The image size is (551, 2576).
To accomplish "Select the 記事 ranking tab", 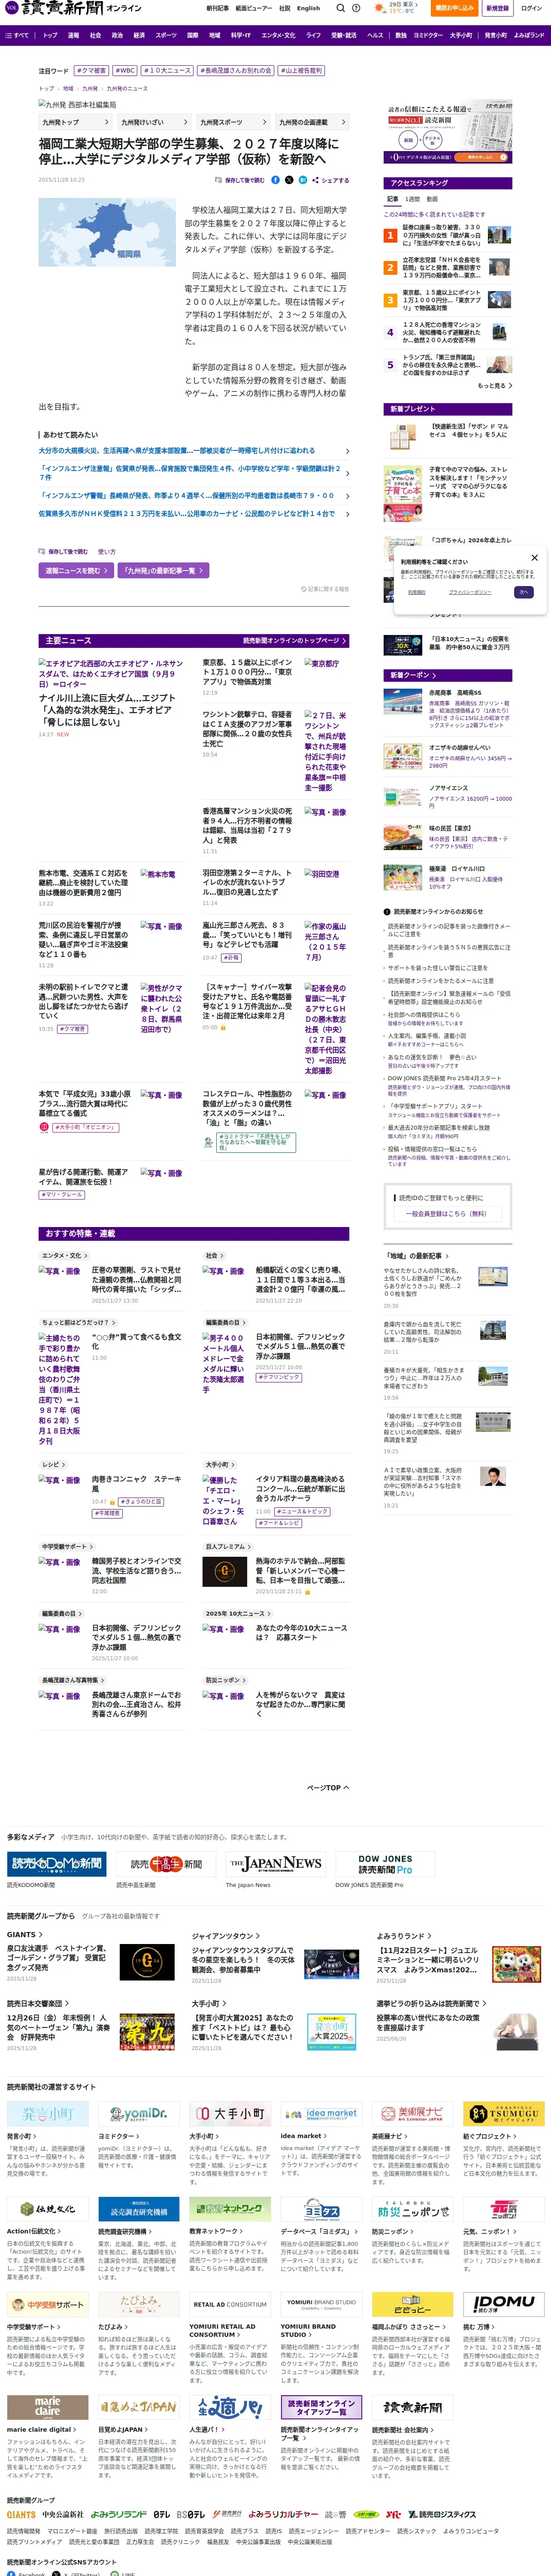I will click(393, 199).
